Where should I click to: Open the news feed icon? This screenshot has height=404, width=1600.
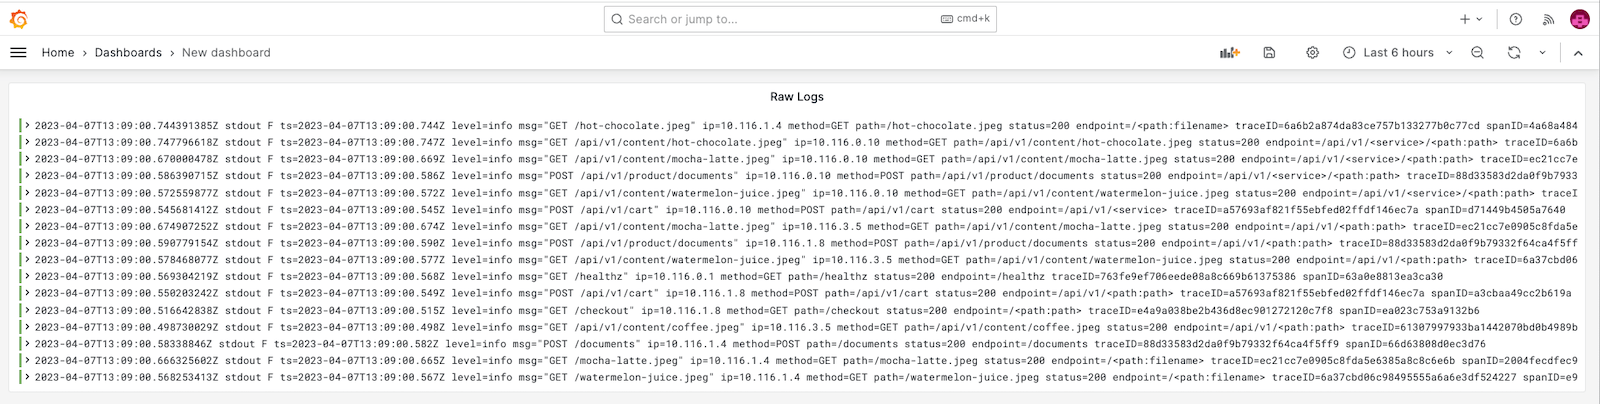click(x=1548, y=19)
